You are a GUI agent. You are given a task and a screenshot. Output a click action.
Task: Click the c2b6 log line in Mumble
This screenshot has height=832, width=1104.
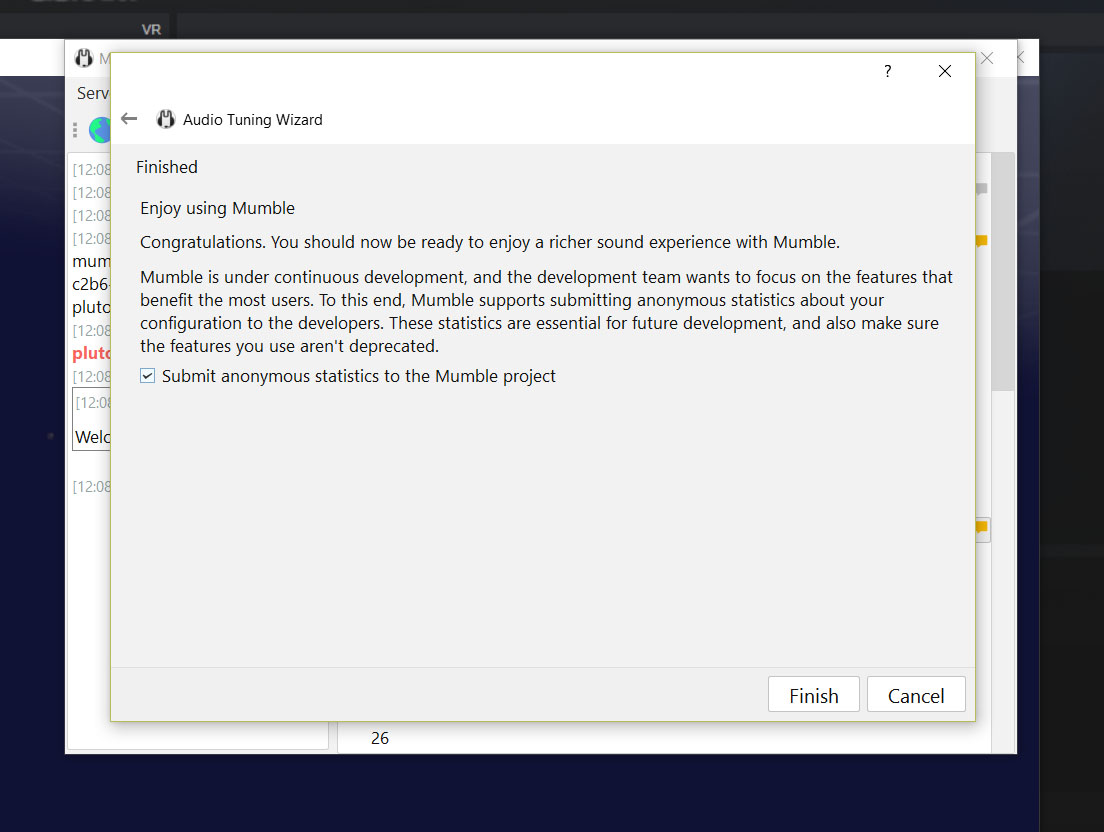click(x=92, y=284)
